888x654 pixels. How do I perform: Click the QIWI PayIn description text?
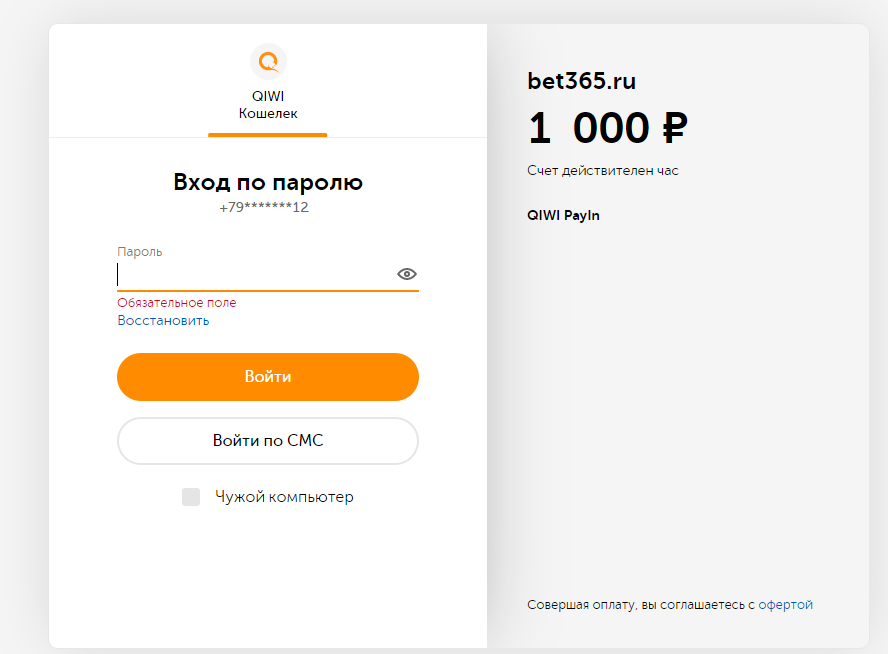click(x=563, y=215)
